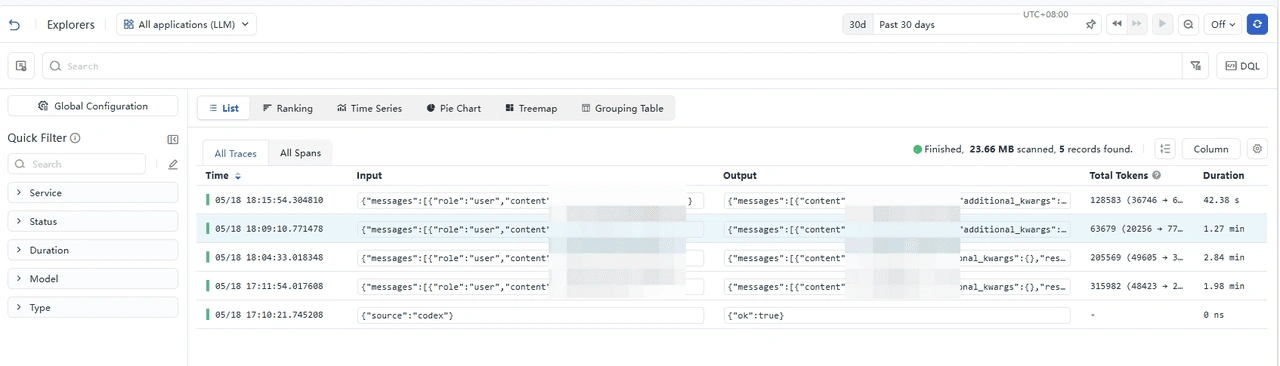Expand the Duration filter

tap(93, 251)
